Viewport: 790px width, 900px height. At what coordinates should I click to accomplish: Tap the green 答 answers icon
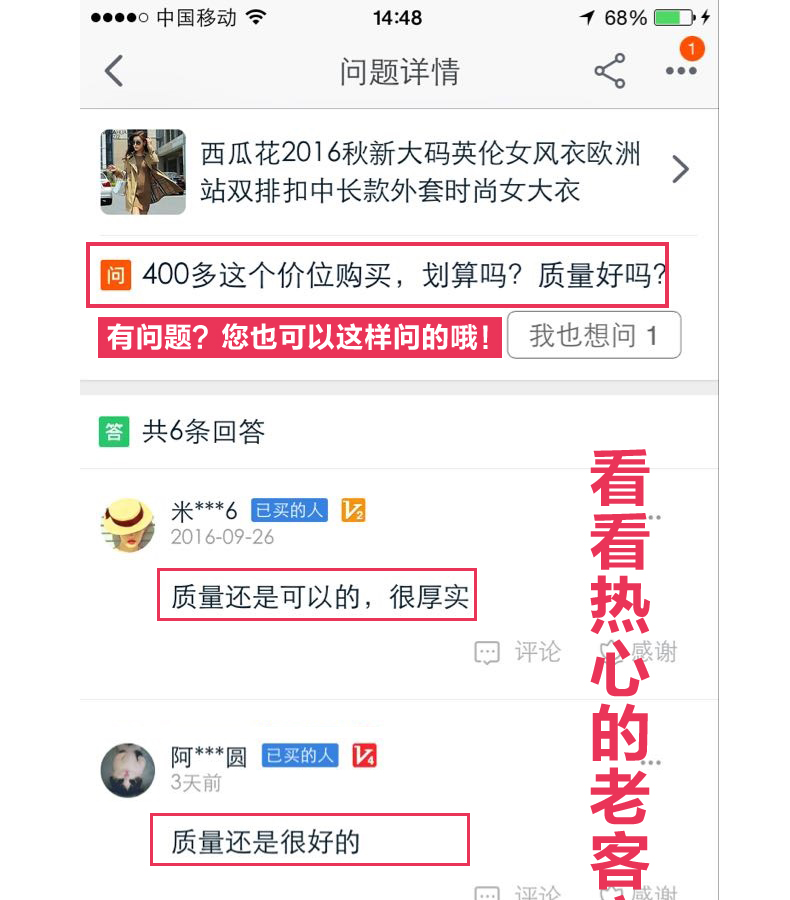[114, 431]
